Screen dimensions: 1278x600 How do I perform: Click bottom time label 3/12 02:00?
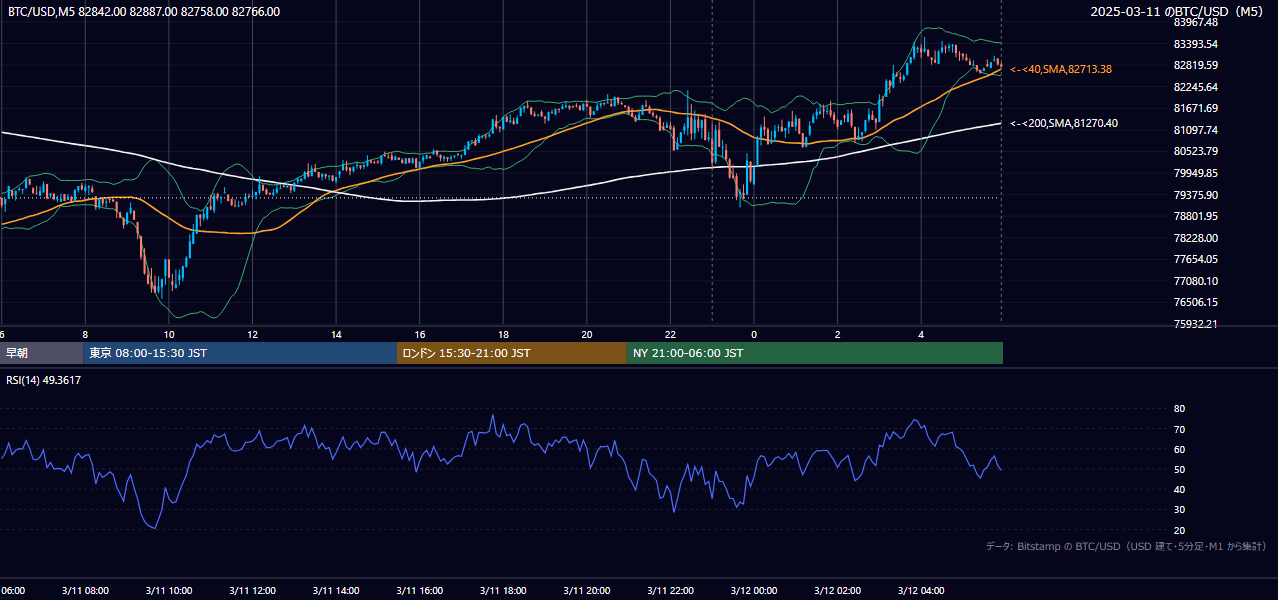point(838,591)
